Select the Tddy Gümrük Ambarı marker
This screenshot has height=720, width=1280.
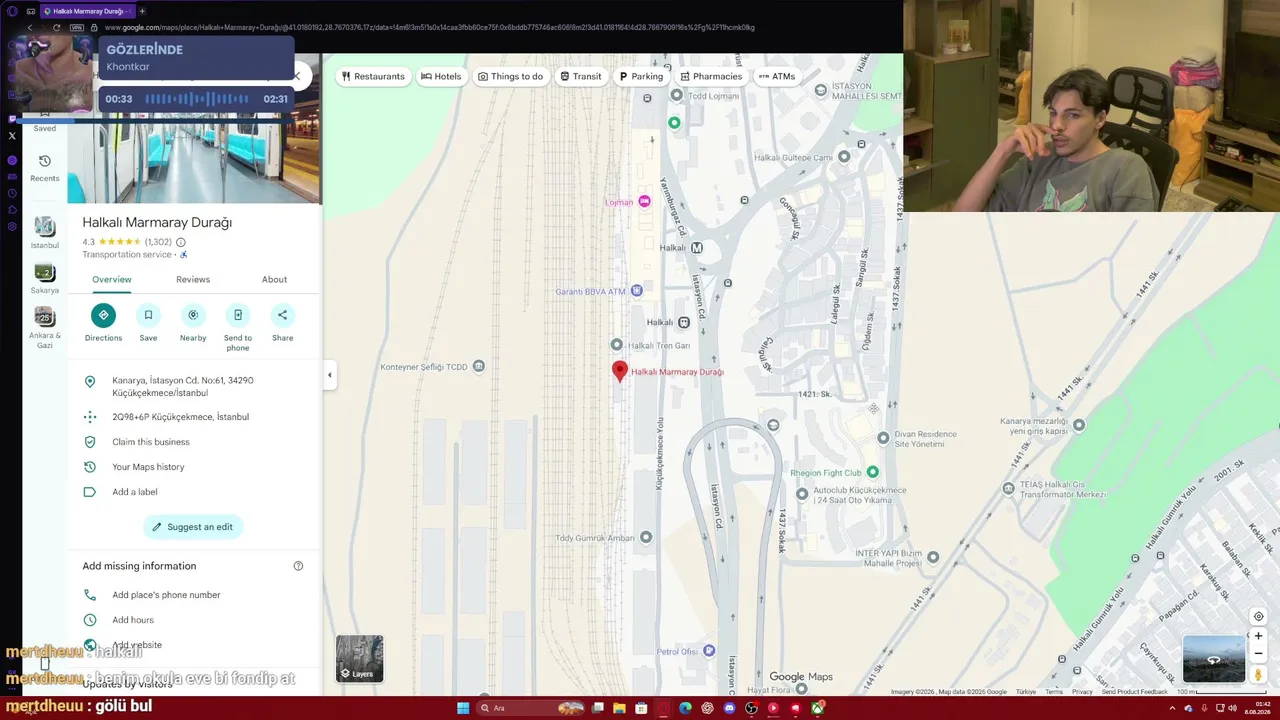point(646,537)
